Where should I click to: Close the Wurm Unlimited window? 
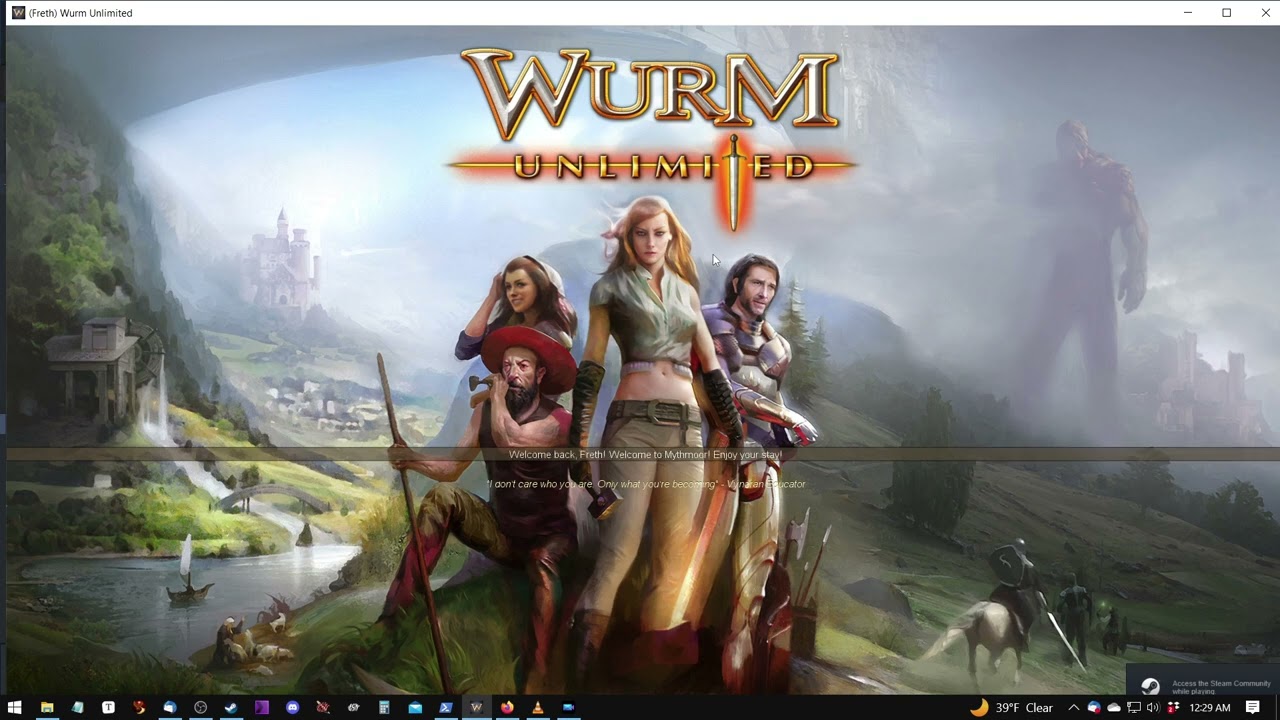coord(1265,13)
